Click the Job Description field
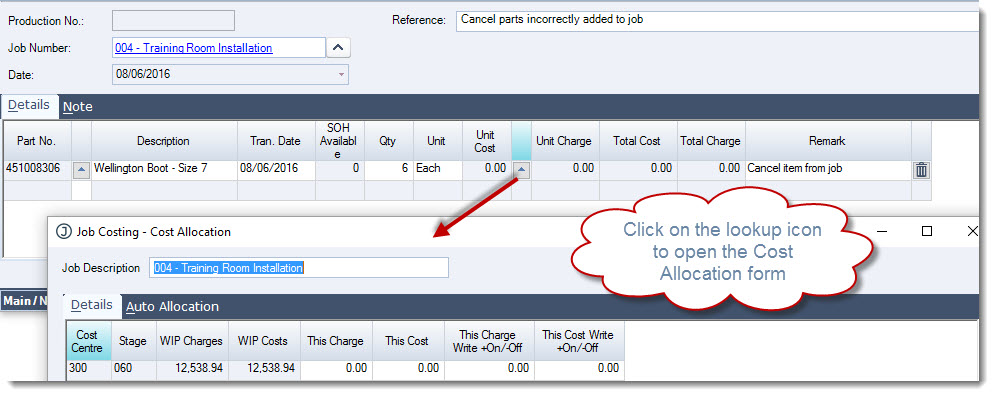This screenshot has width=994, height=396. point(299,267)
